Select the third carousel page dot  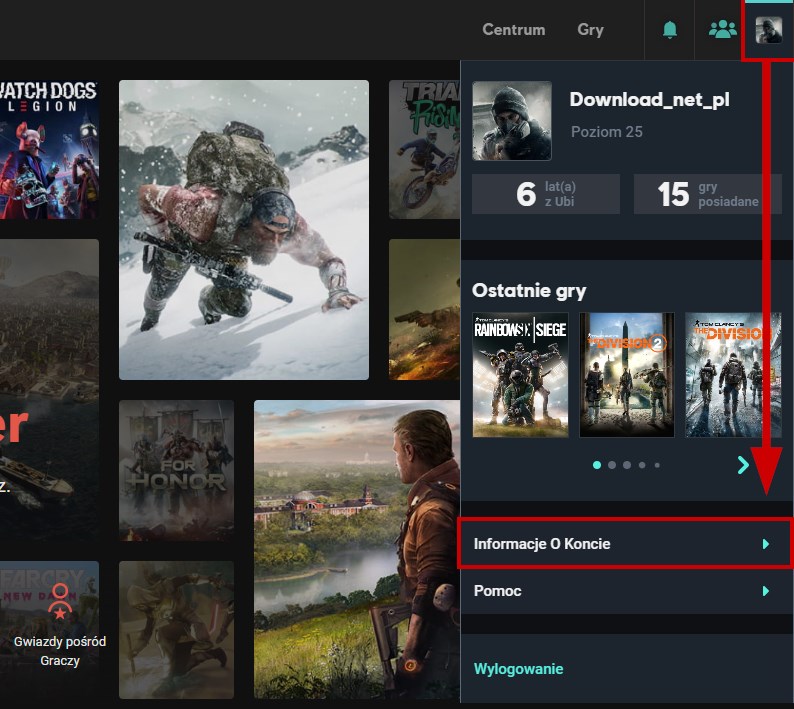click(x=627, y=465)
